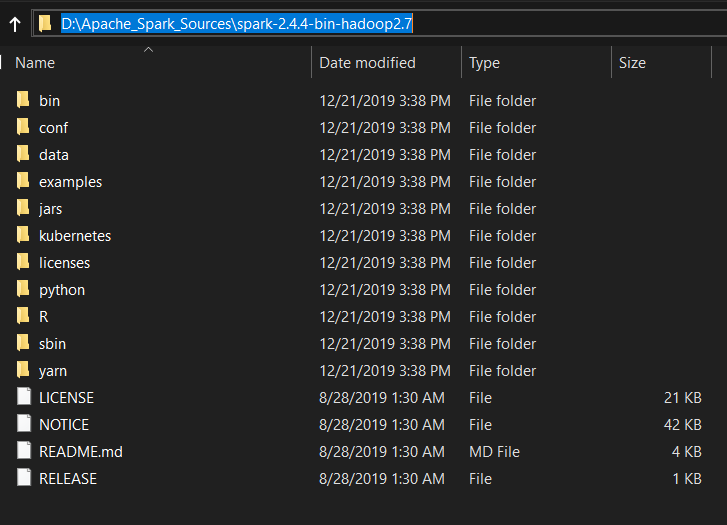Click the Up directory arrow icon
Viewport: 727px width, 525px height.
(15, 24)
